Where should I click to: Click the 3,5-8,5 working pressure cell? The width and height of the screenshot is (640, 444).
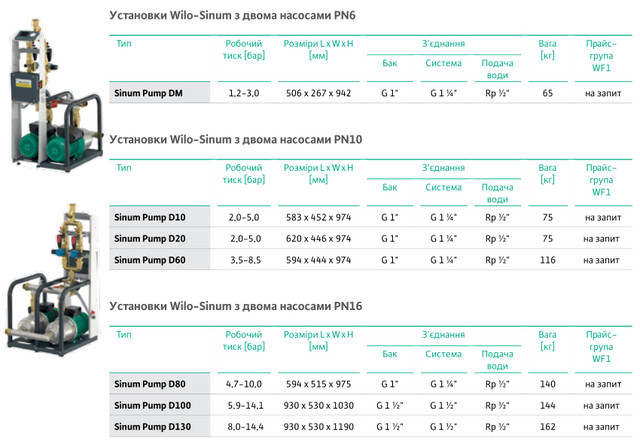[245, 259]
